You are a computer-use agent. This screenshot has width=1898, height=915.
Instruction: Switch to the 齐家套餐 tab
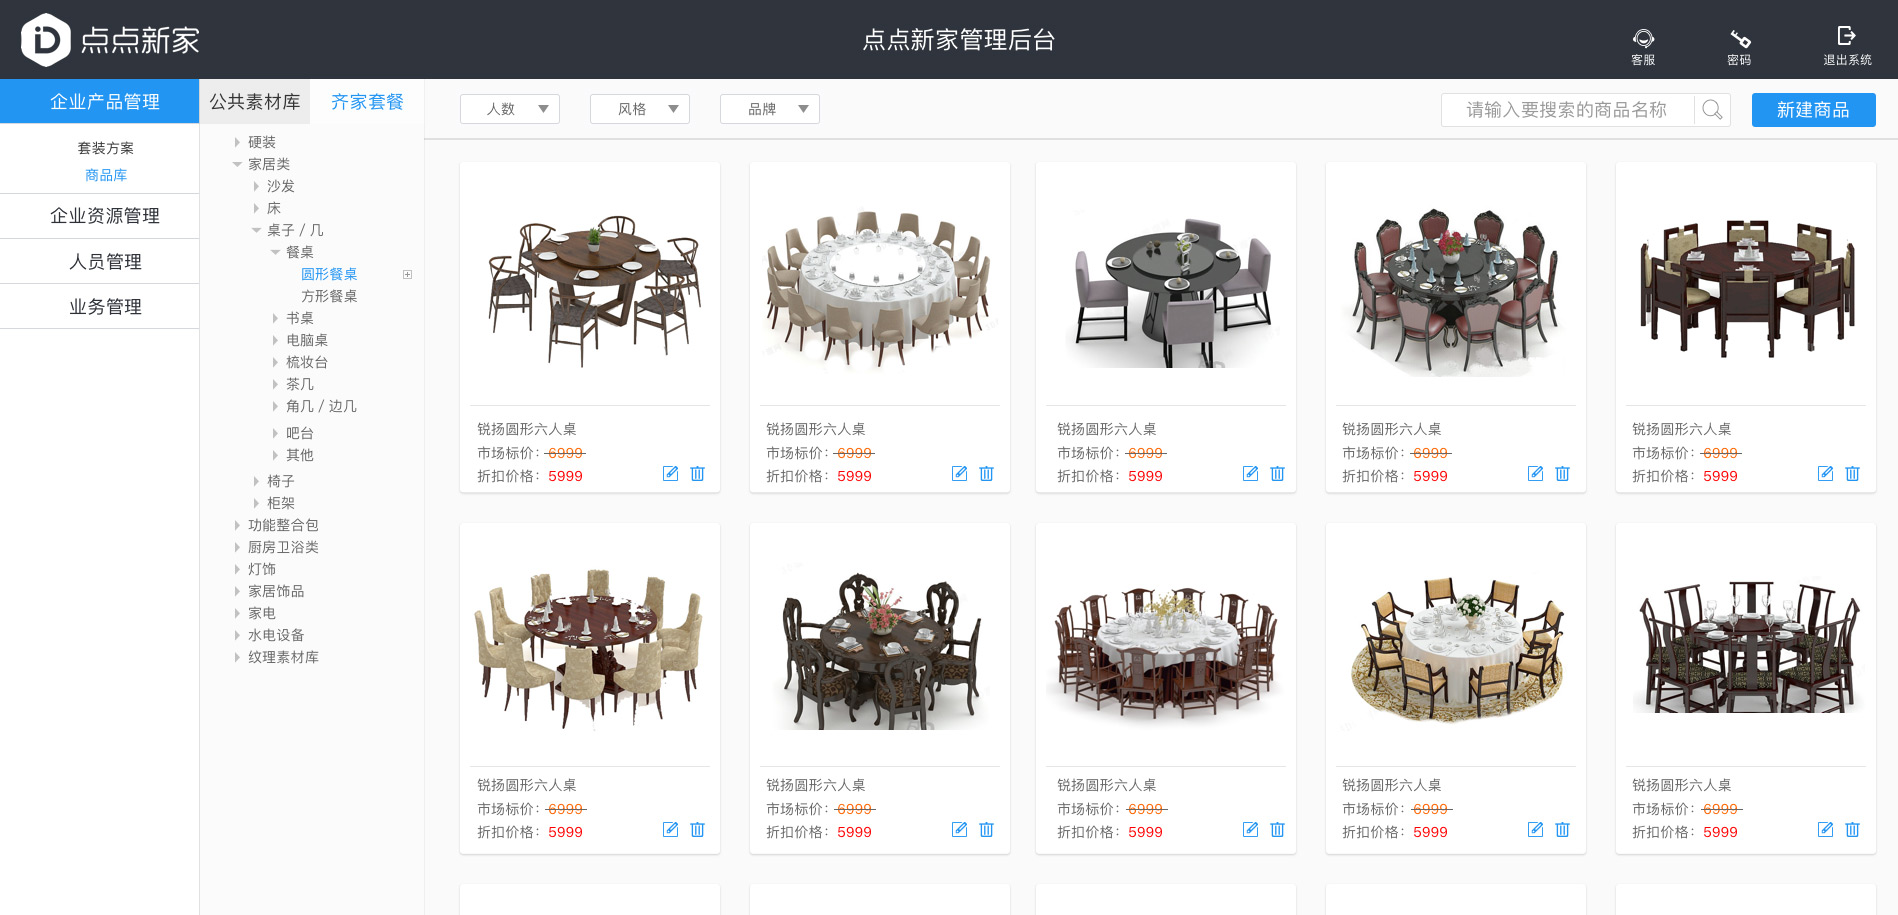(x=367, y=102)
